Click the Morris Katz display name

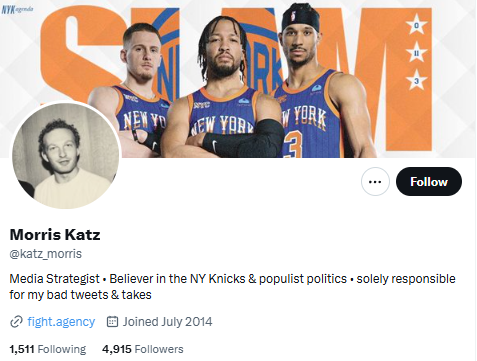pos(55,235)
